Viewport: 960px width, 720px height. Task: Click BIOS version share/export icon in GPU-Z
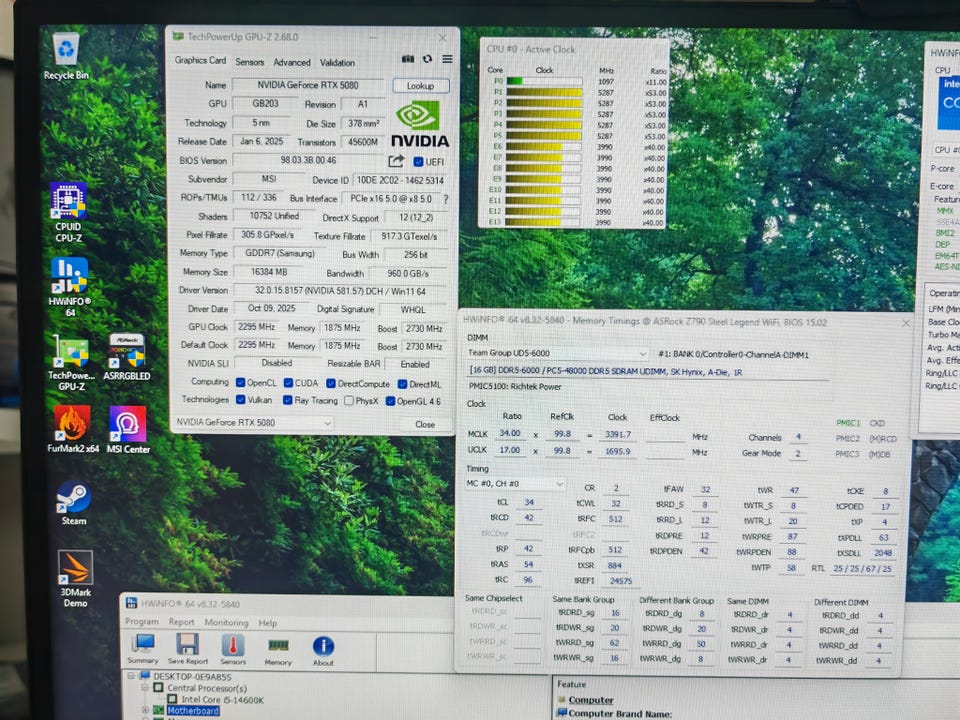coord(396,161)
